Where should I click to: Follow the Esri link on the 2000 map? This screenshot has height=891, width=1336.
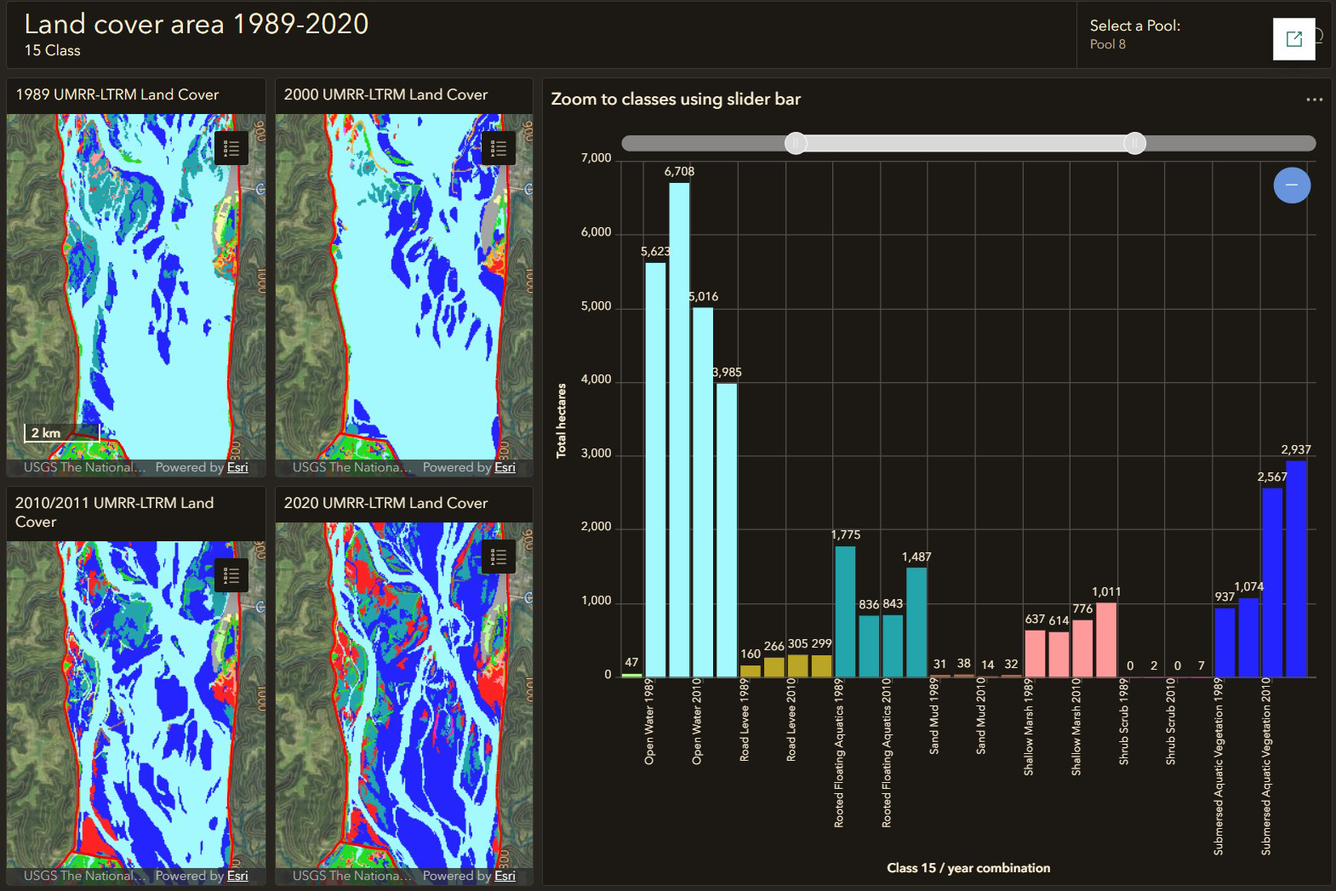505,467
